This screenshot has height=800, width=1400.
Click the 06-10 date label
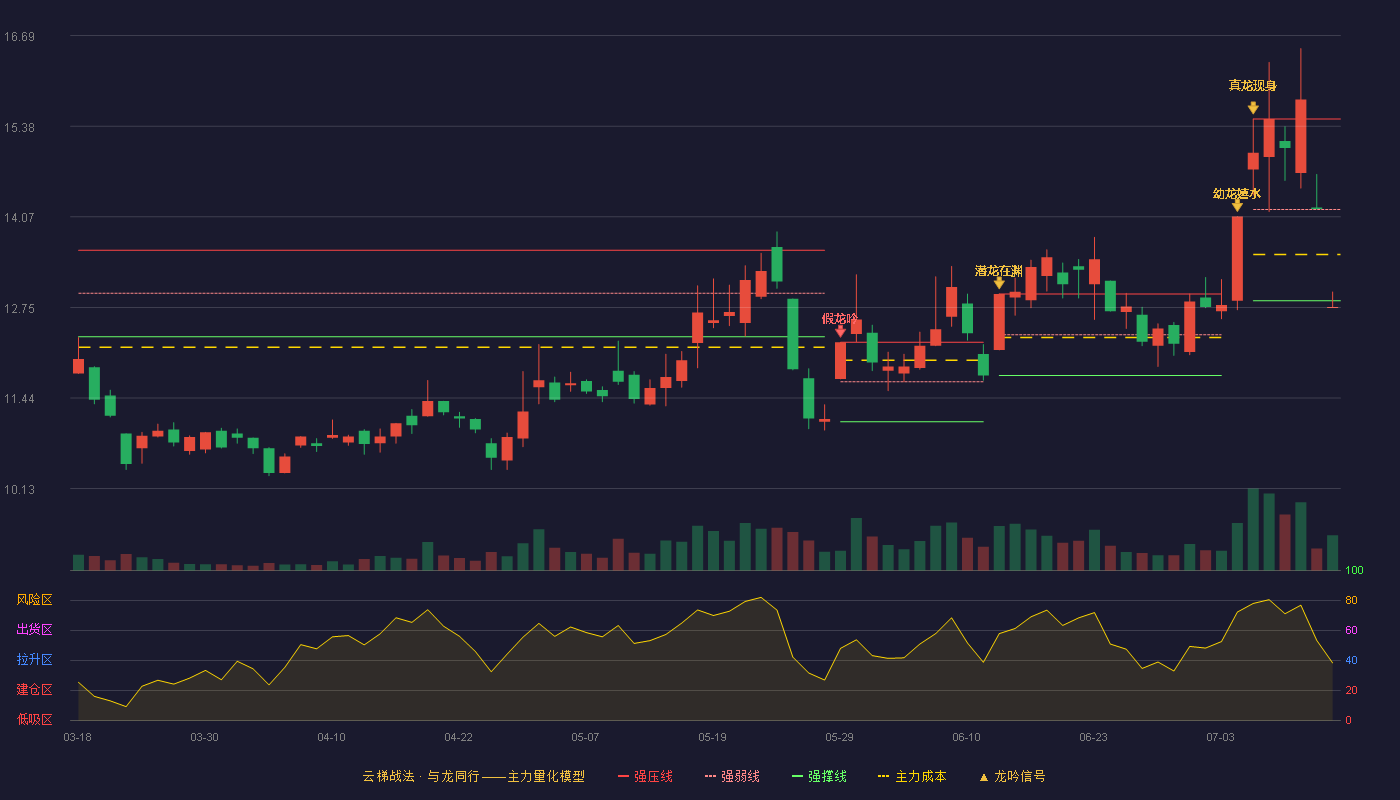(x=966, y=737)
